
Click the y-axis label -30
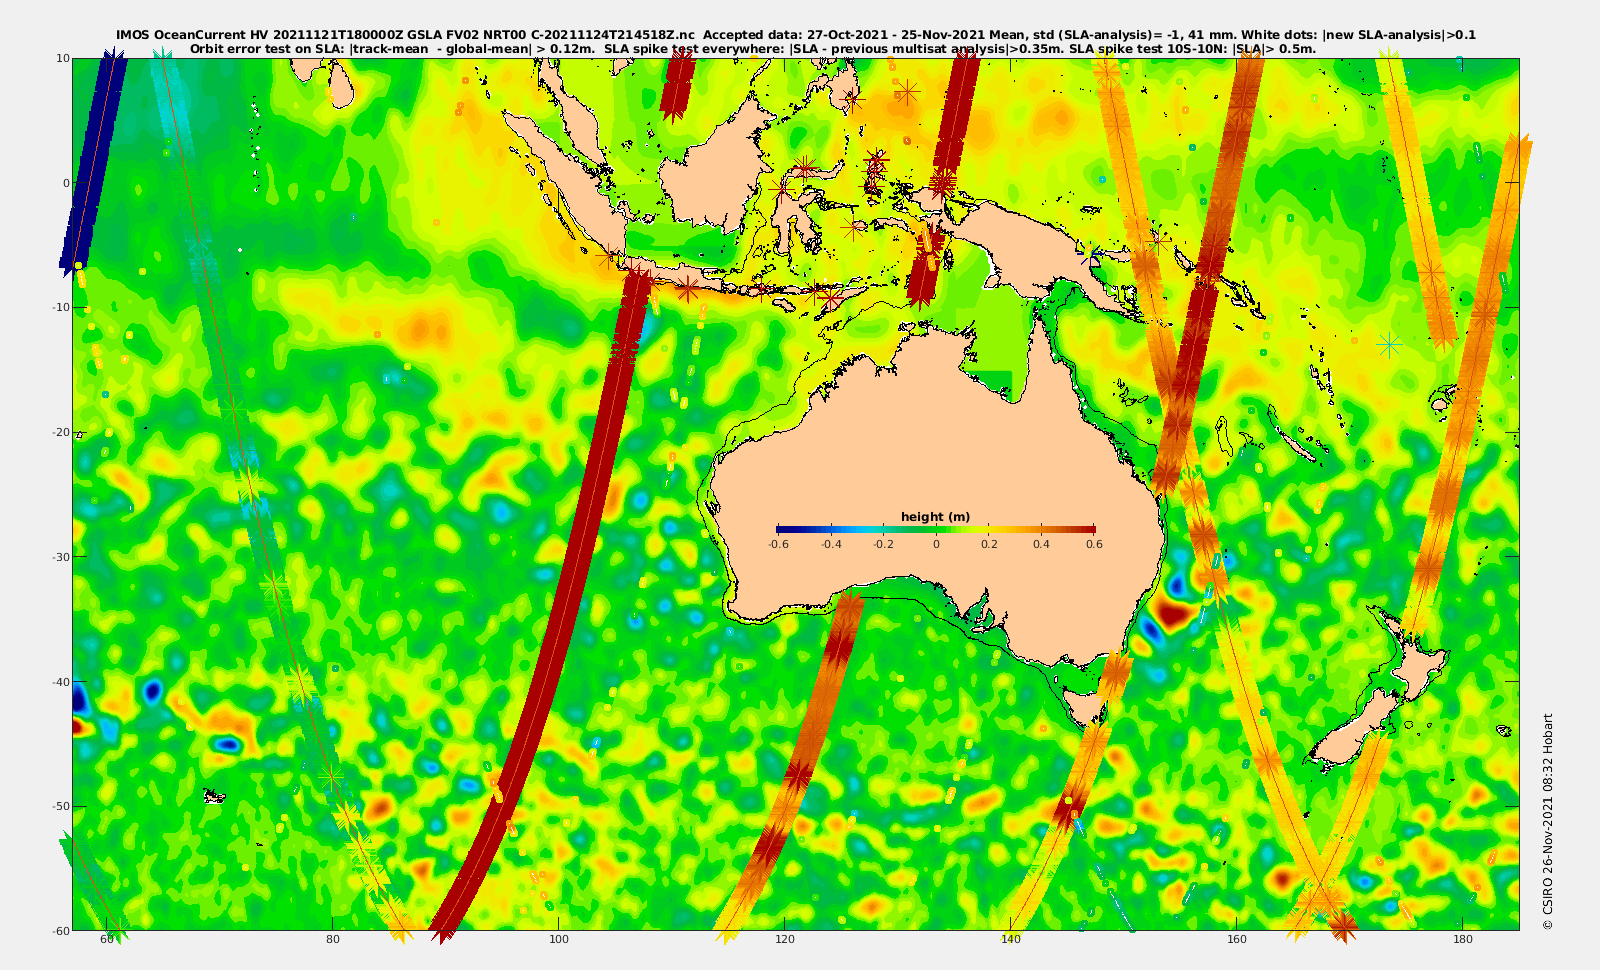click(60, 556)
